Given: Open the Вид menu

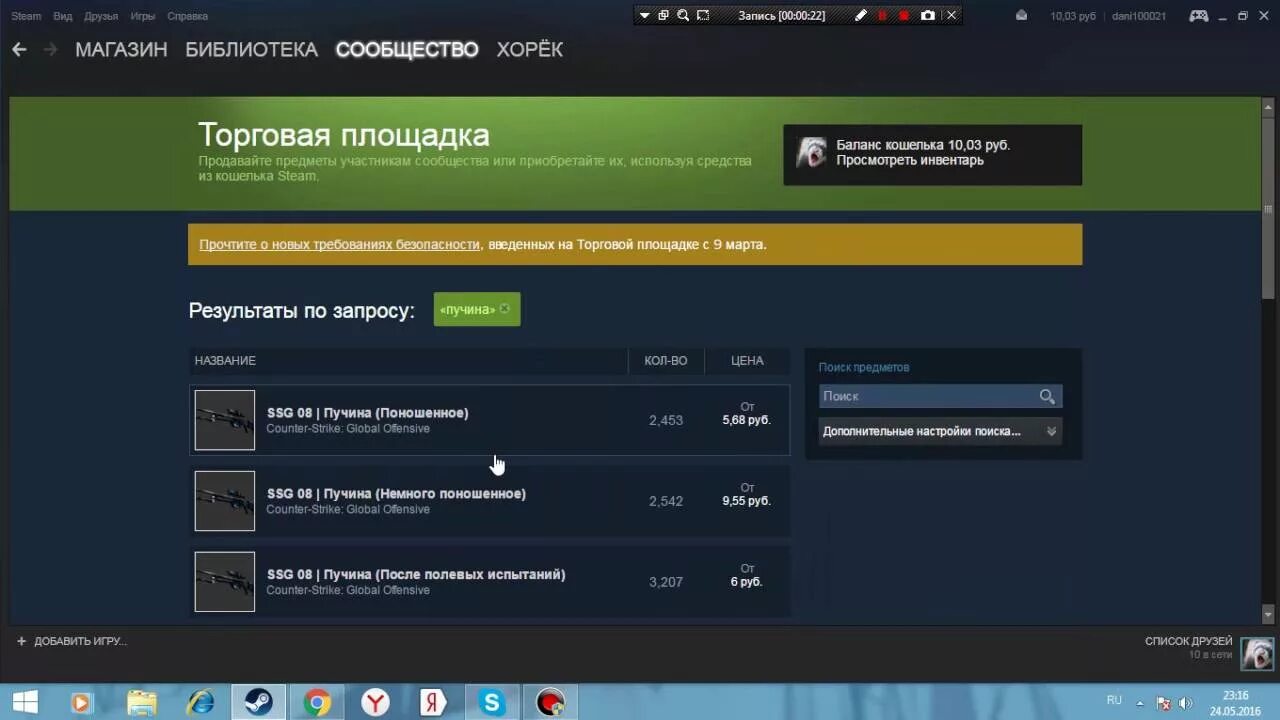Looking at the screenshot, I should point(62,16).
